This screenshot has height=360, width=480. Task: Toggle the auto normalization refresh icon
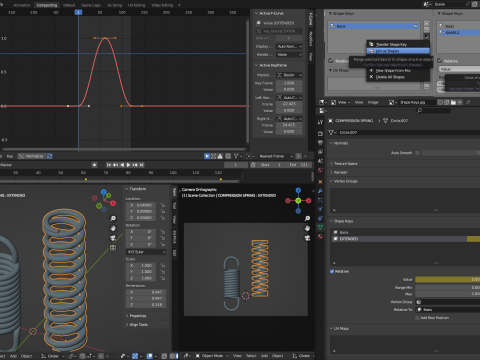[x=50, y=156]
